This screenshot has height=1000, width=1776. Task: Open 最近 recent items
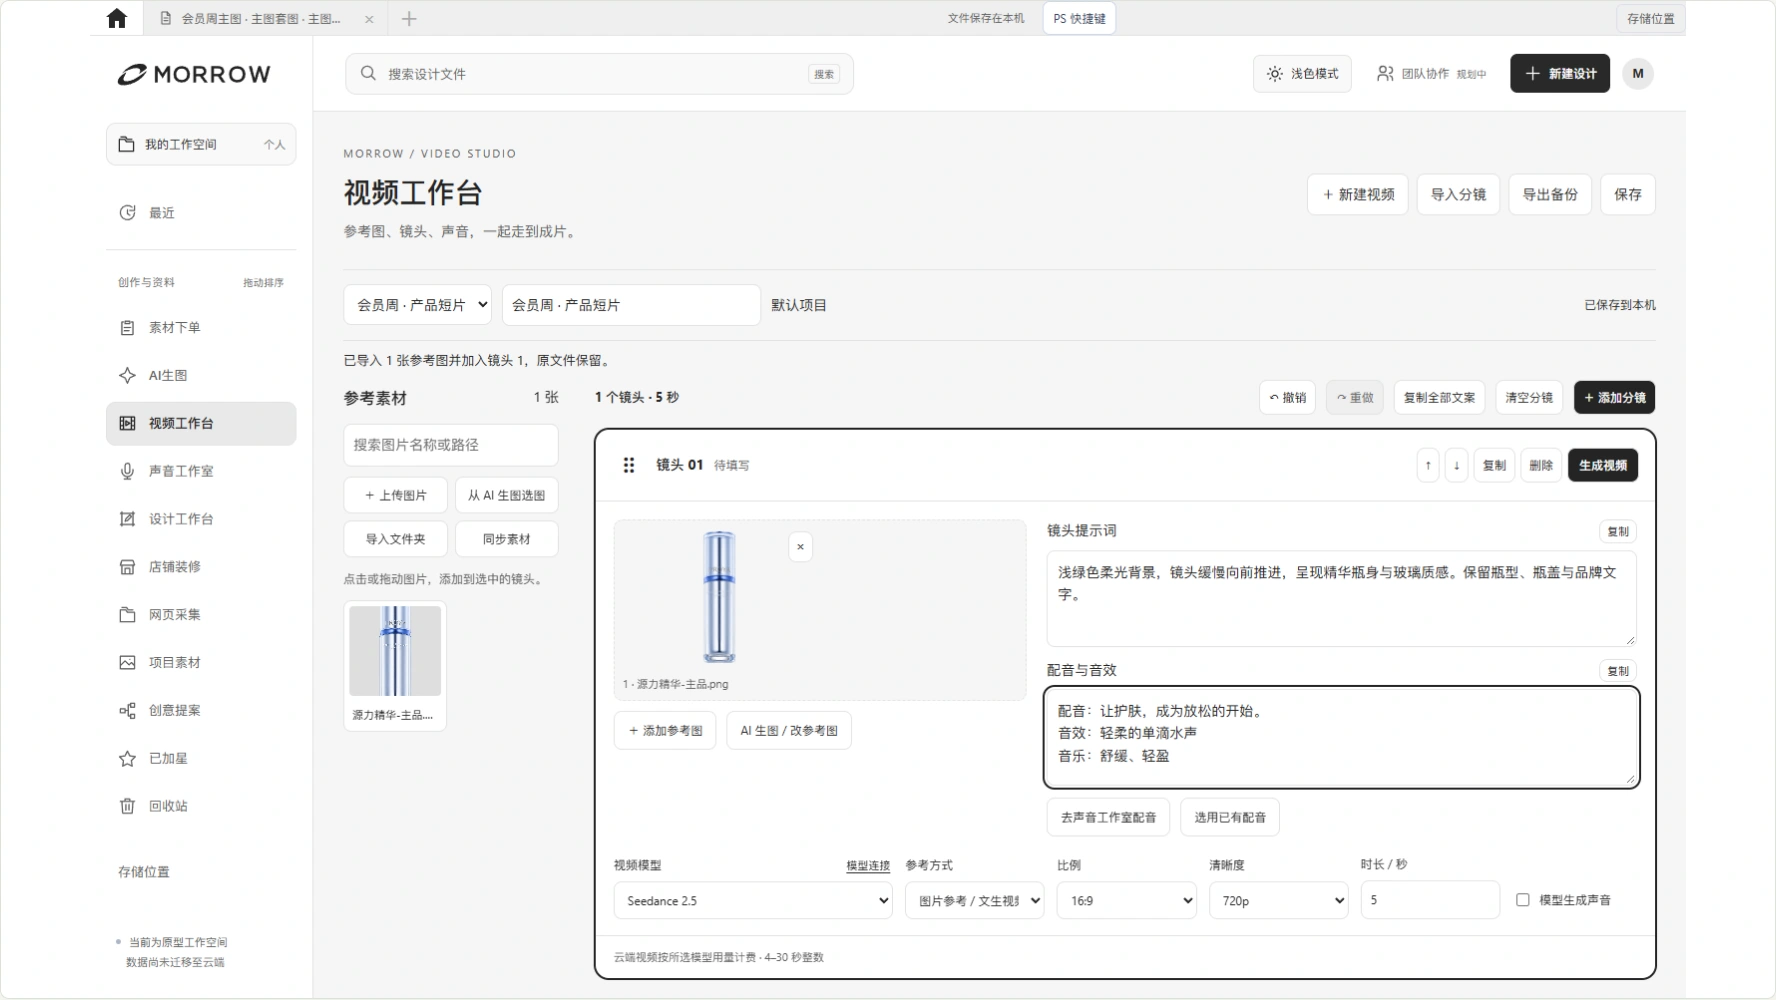pyautogui.click(x=201, y=213)
